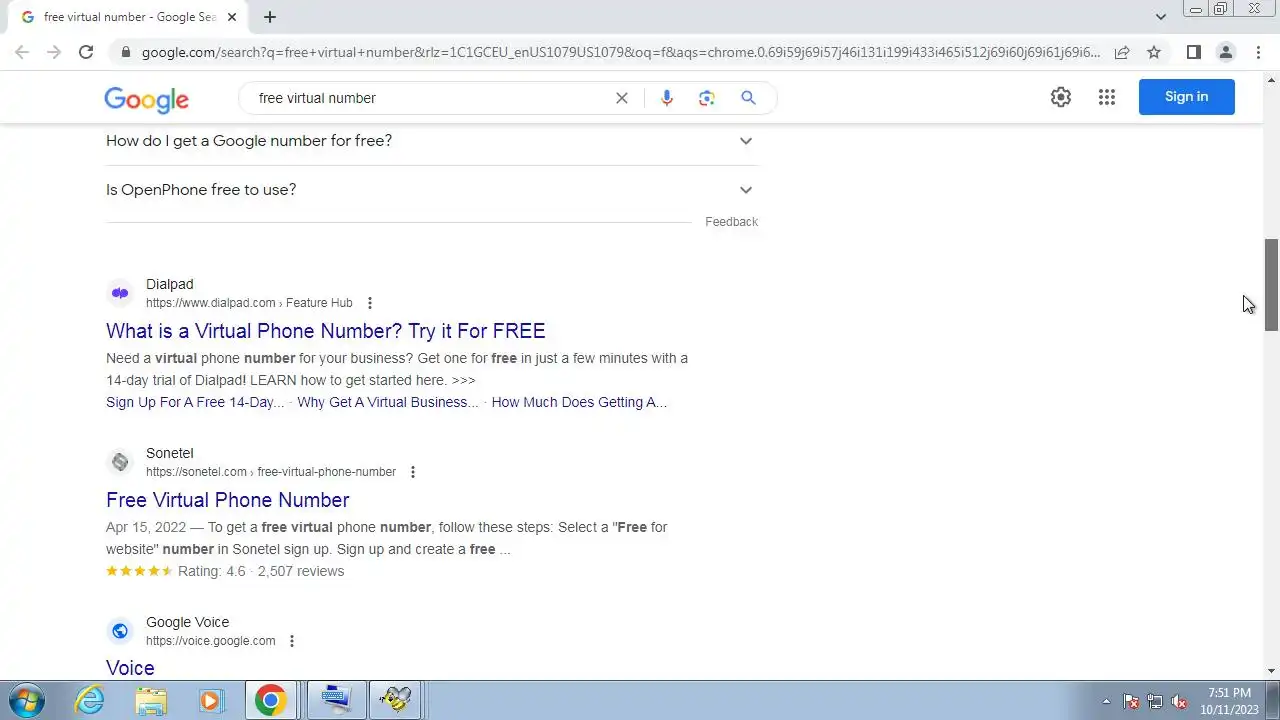Clear the search box with X icon
The width and height of the screenshot is (1280, 720).
[622, 98]
